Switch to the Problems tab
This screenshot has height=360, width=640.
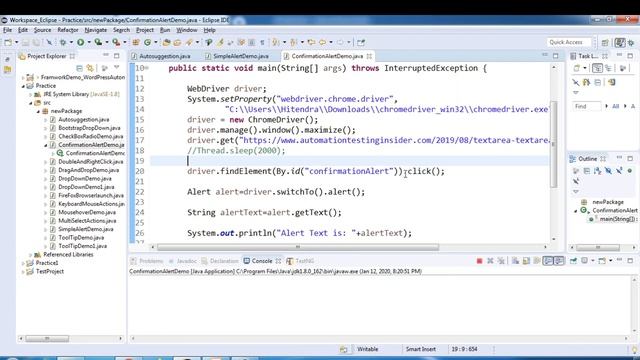147,261
